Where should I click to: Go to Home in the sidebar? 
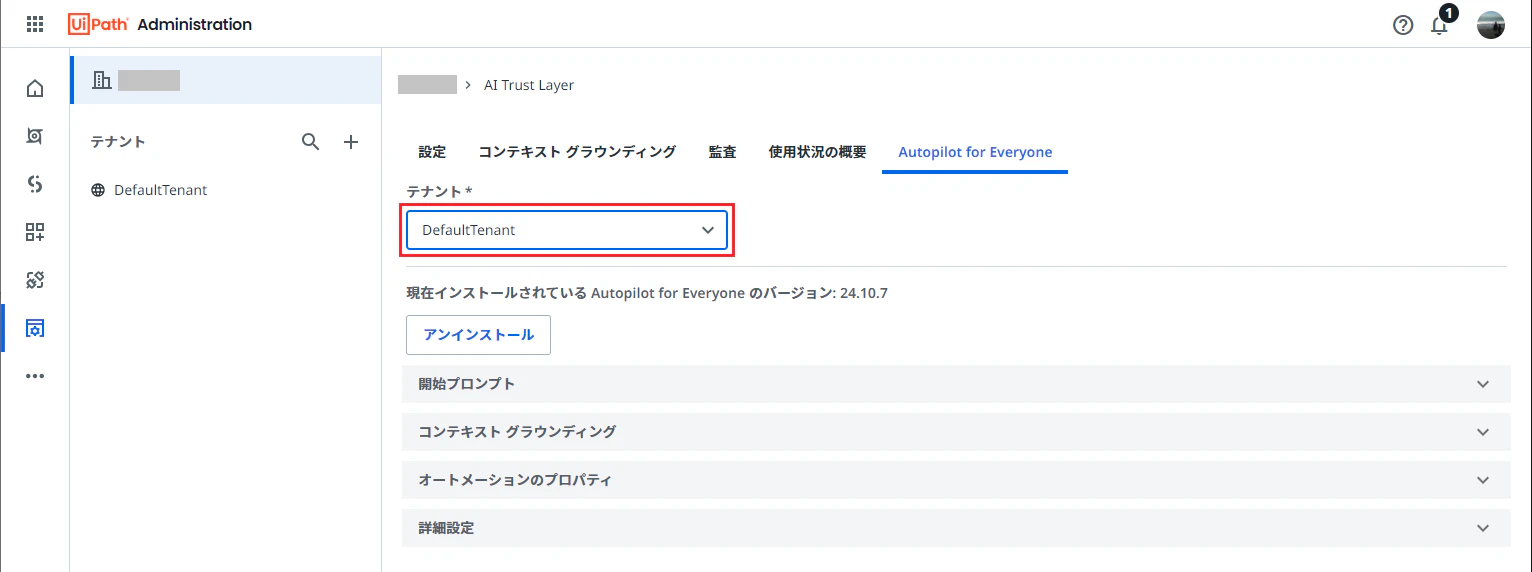click(35, 89)
